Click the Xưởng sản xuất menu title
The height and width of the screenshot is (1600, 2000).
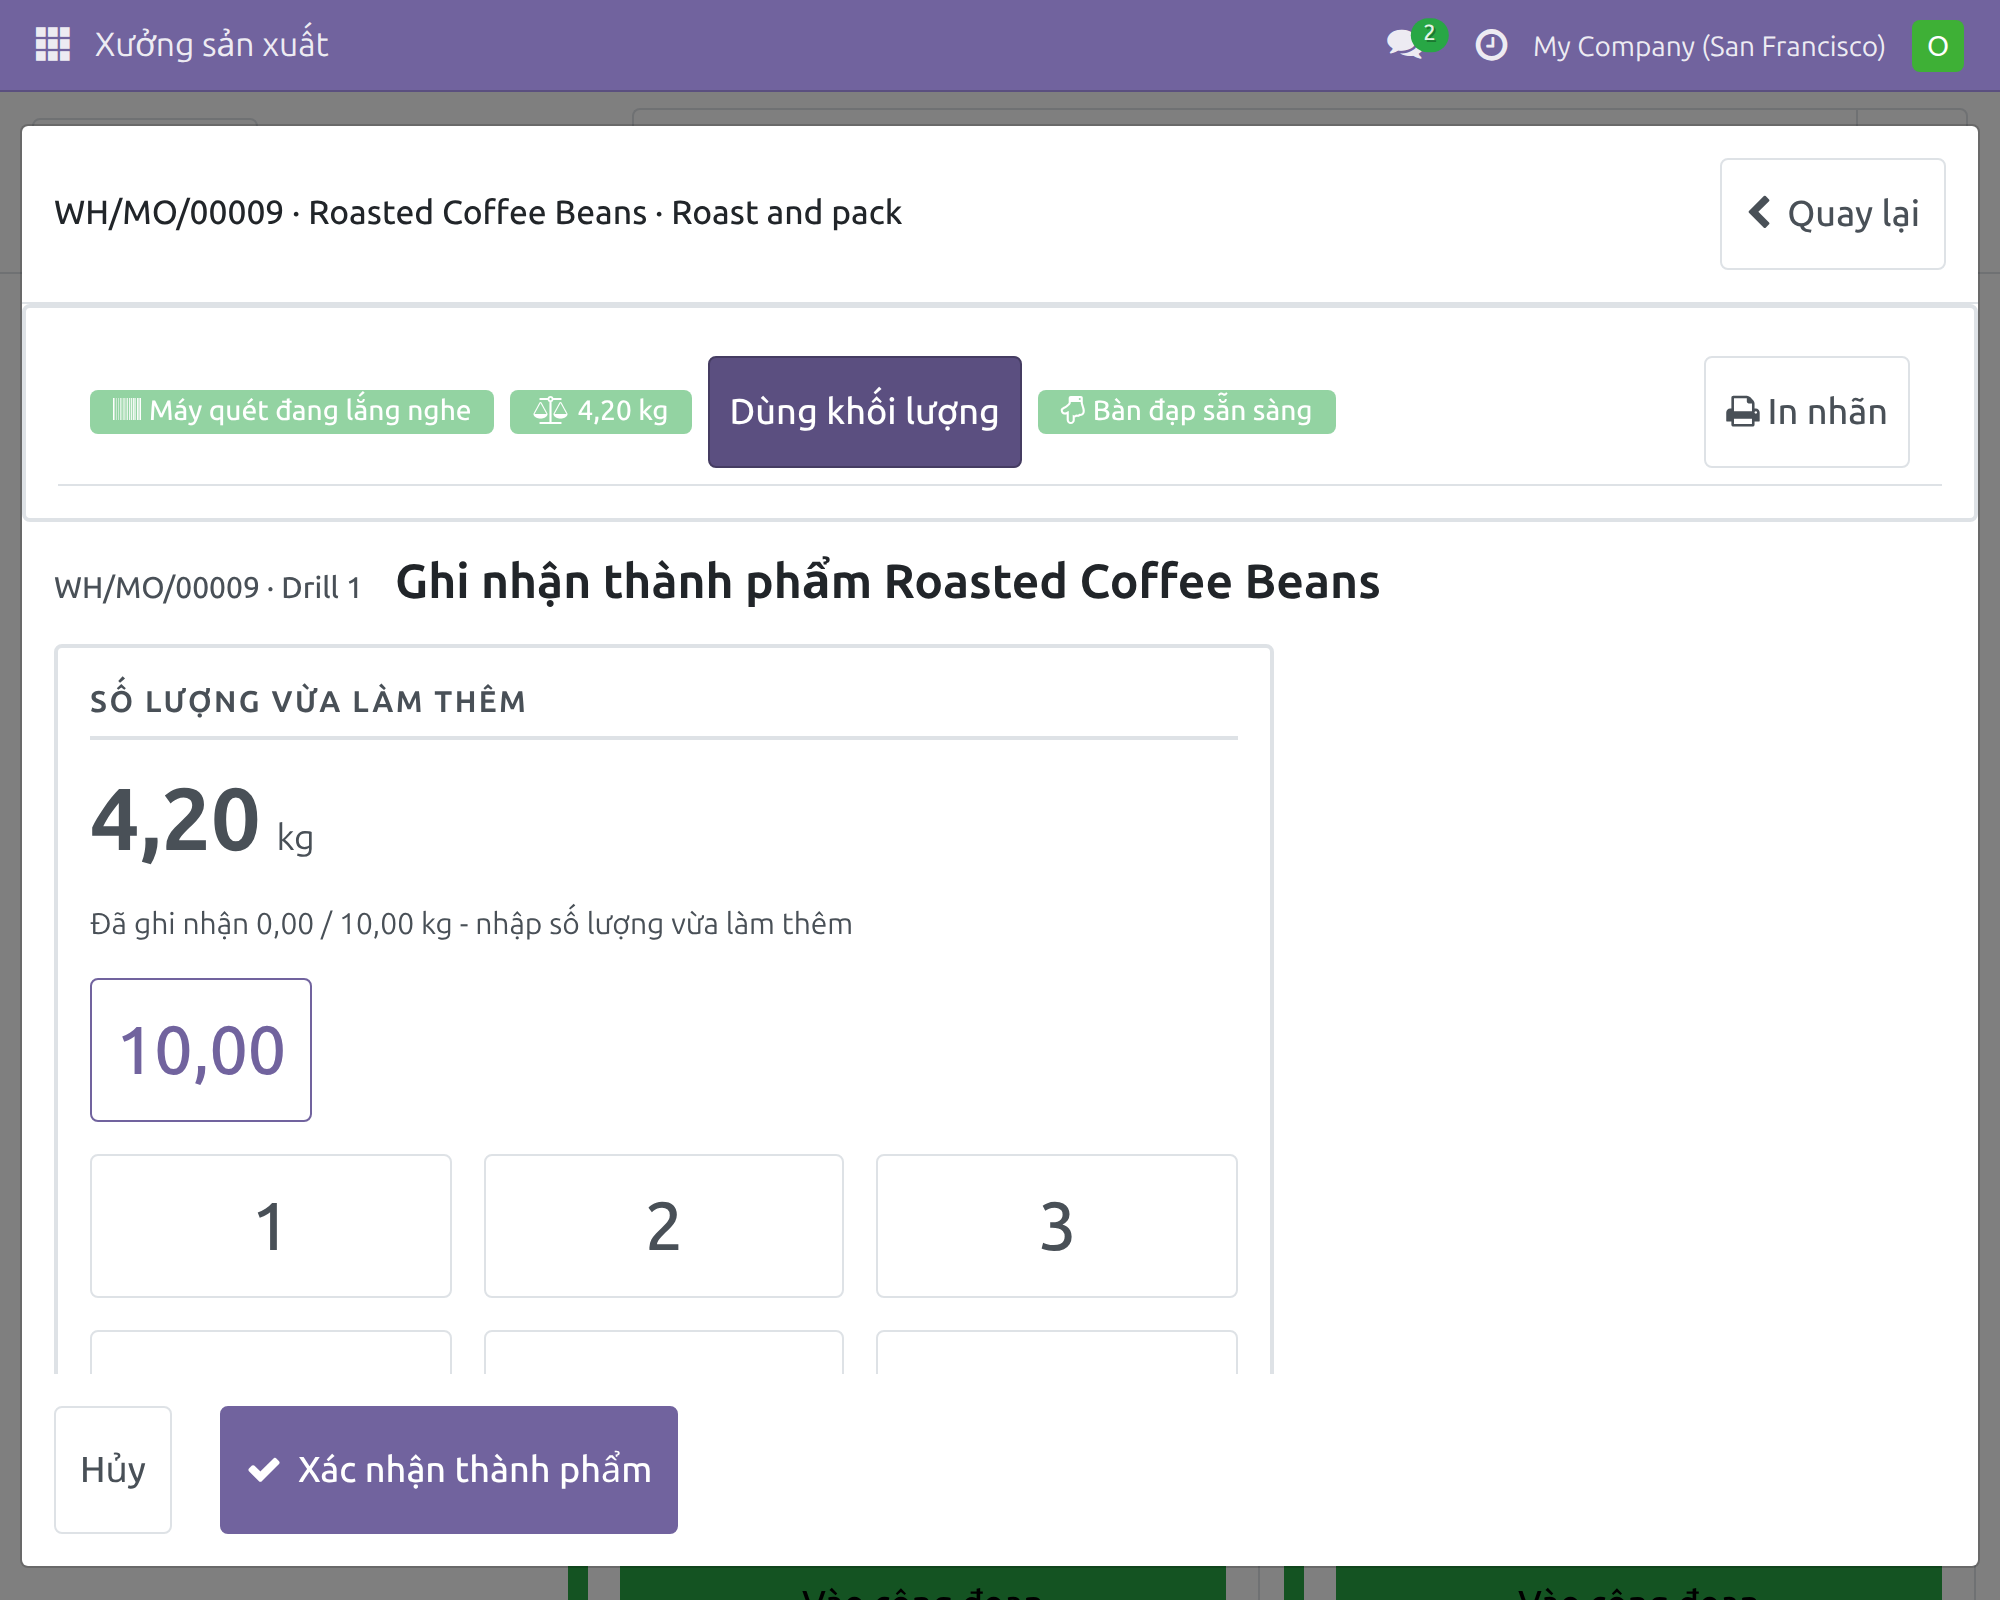[211, 45]
